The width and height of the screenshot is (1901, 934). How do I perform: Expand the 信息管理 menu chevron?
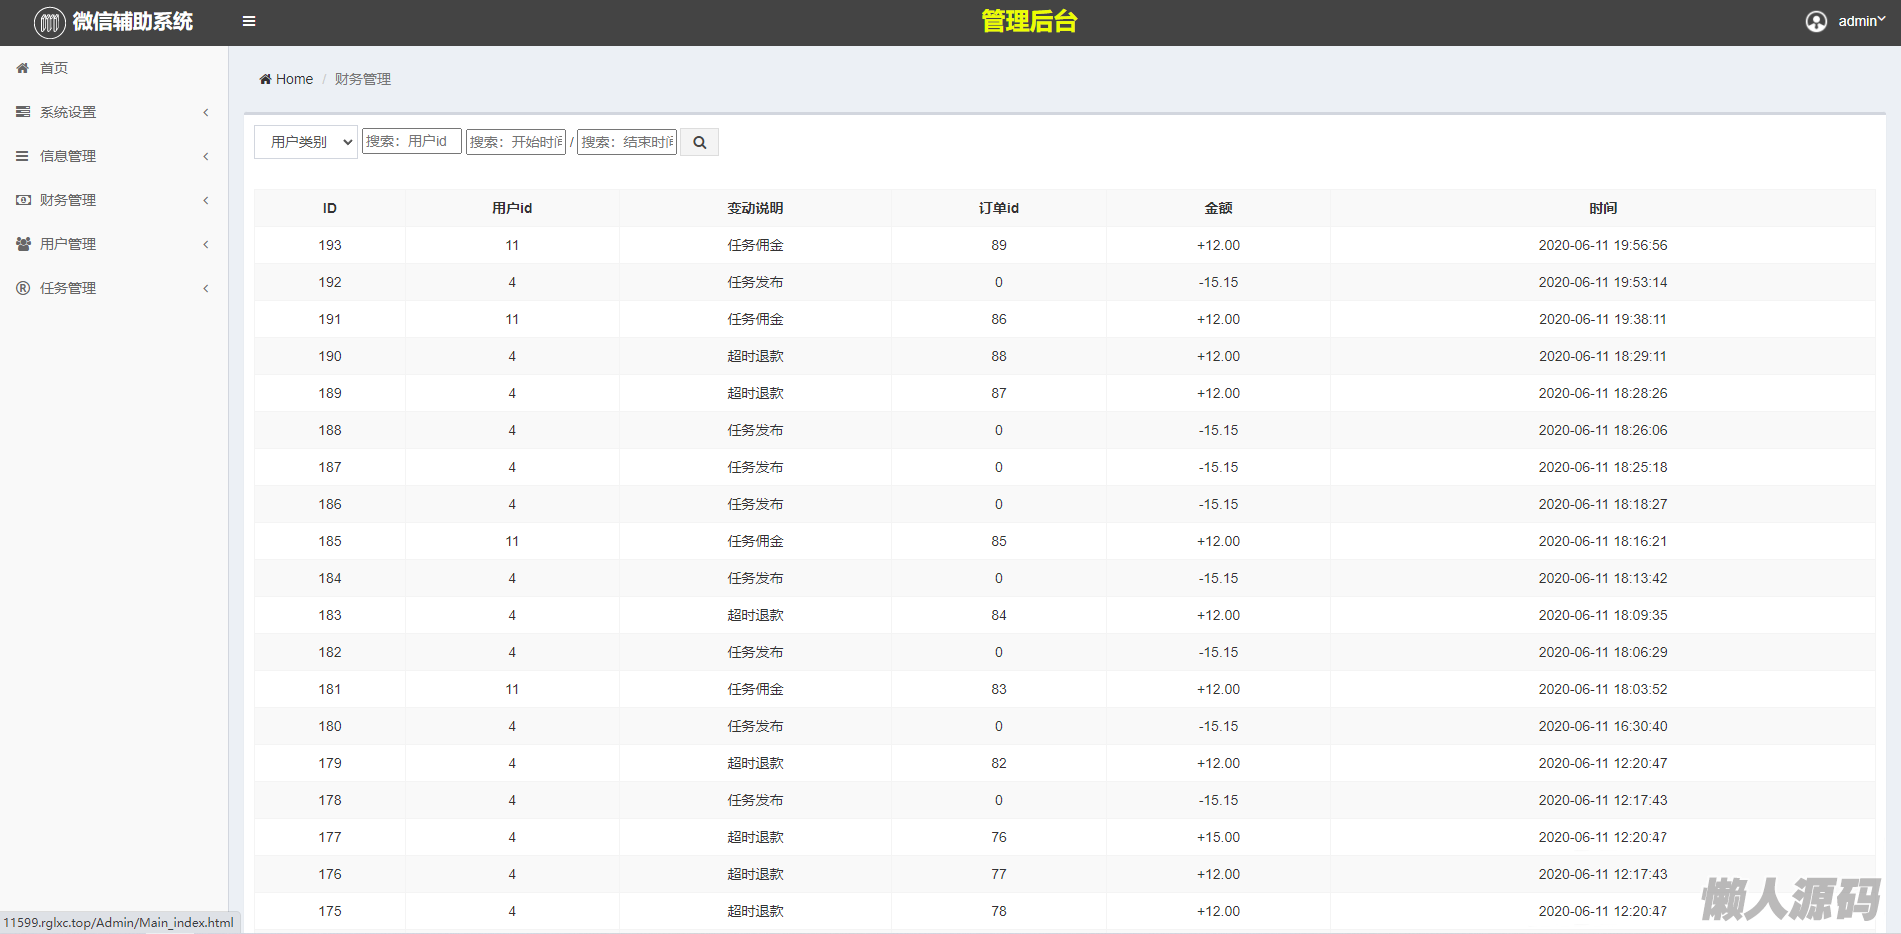[206, 156]
